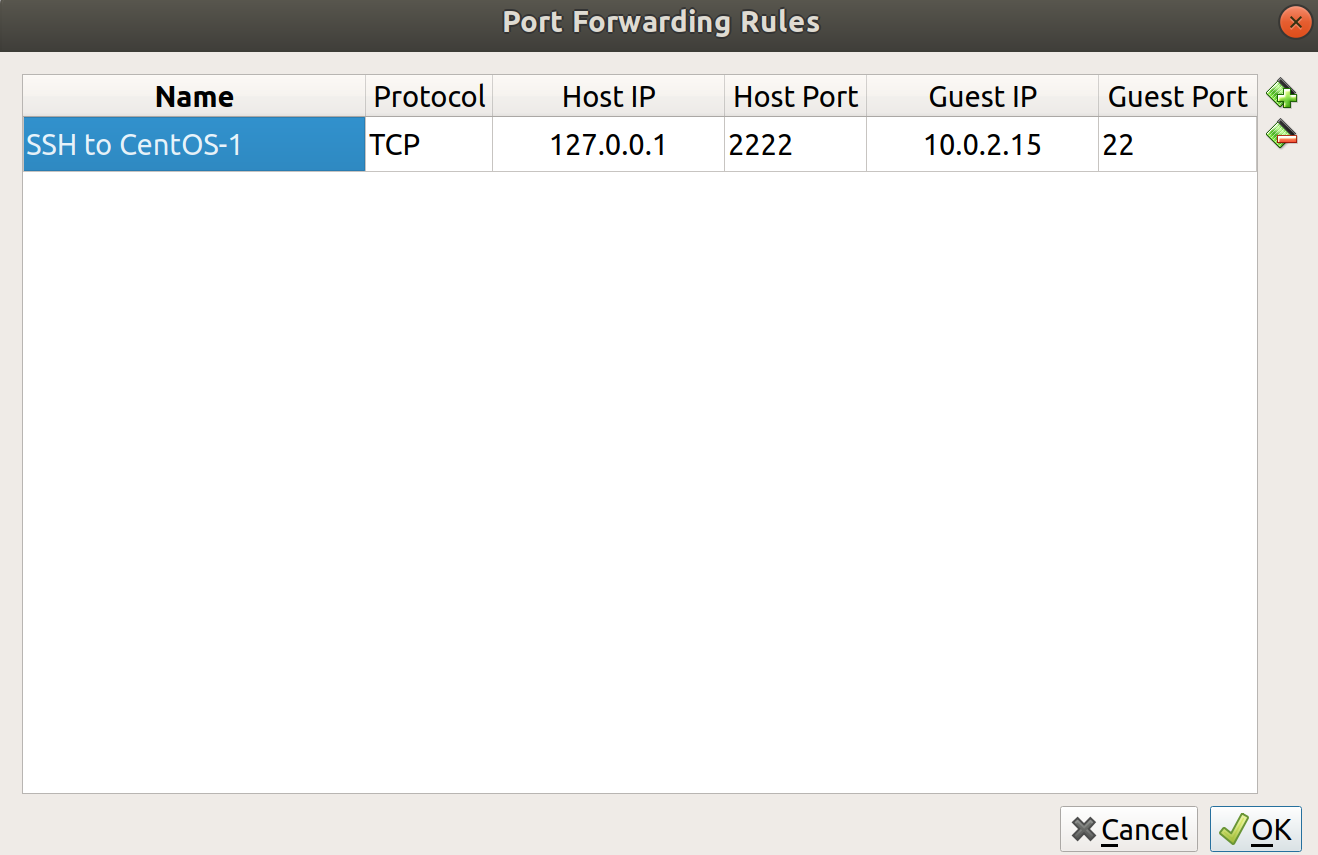This screenshot has width=1318, height=855.
Task: Select the 2222 host port cell
Action: pos(795,145)
